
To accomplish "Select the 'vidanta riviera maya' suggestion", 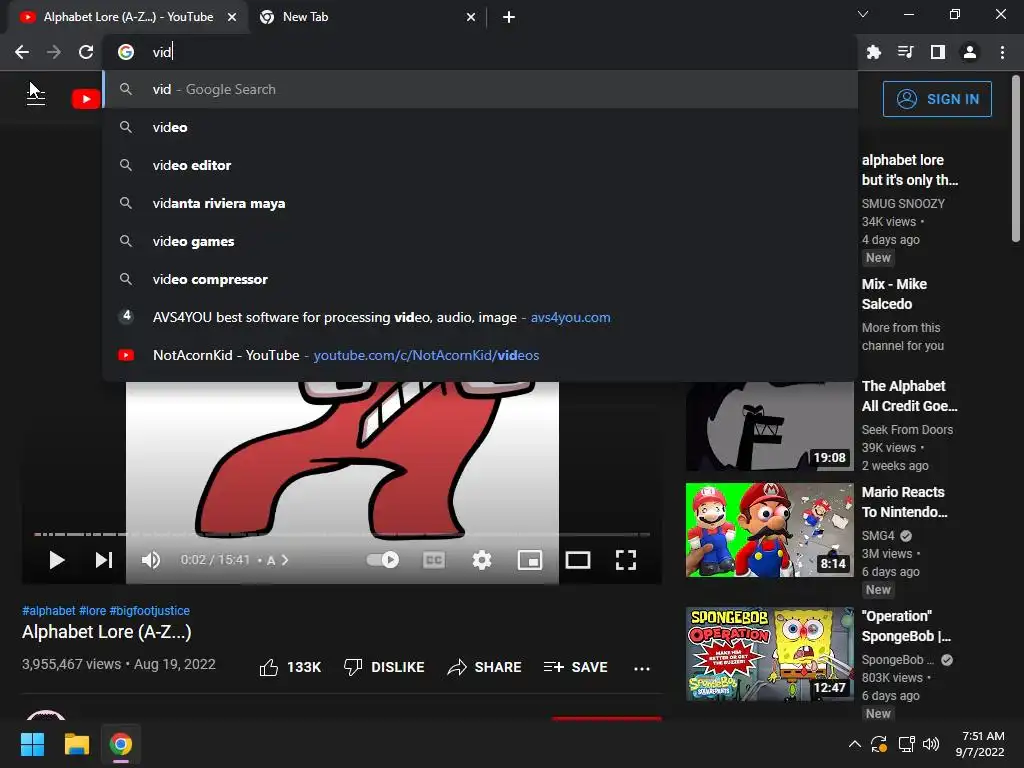I will [480, 203].
